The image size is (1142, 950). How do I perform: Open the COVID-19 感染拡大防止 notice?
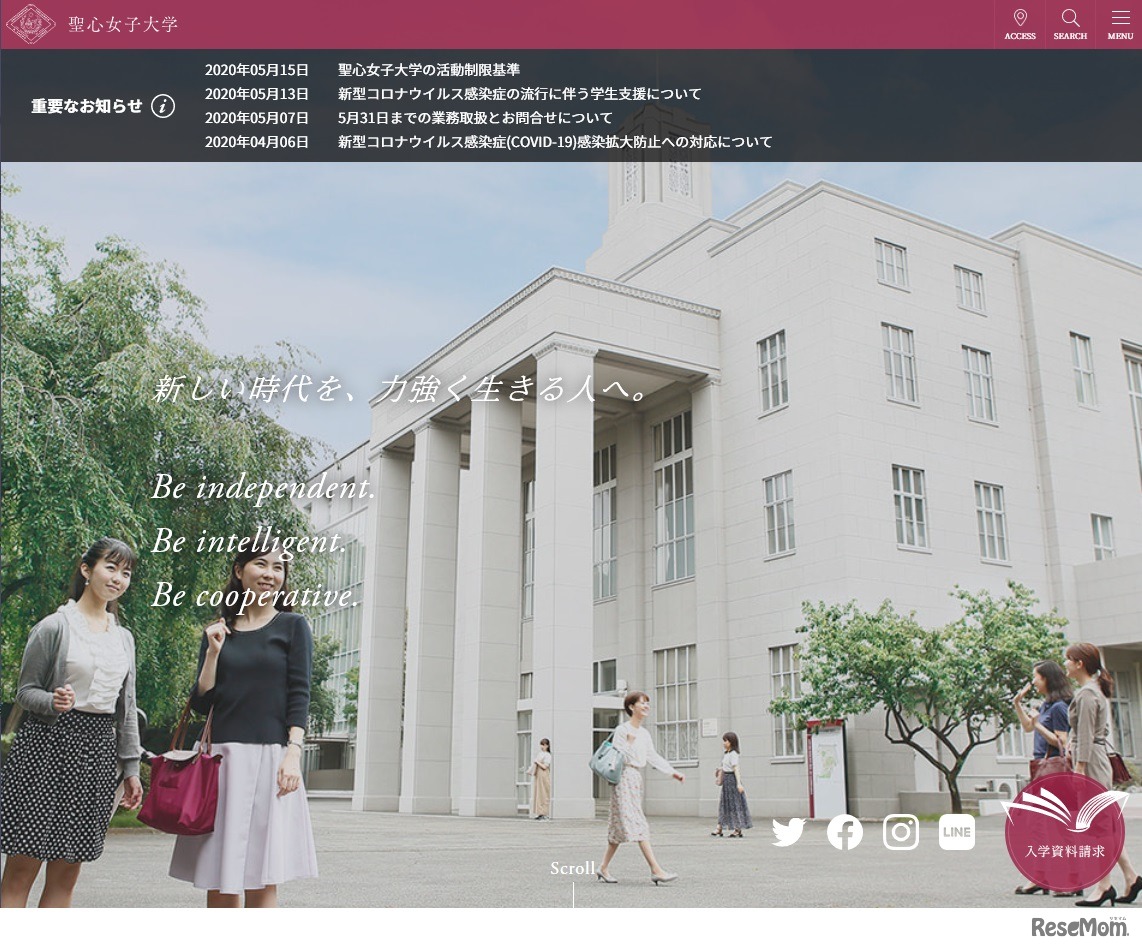[554, 142]
